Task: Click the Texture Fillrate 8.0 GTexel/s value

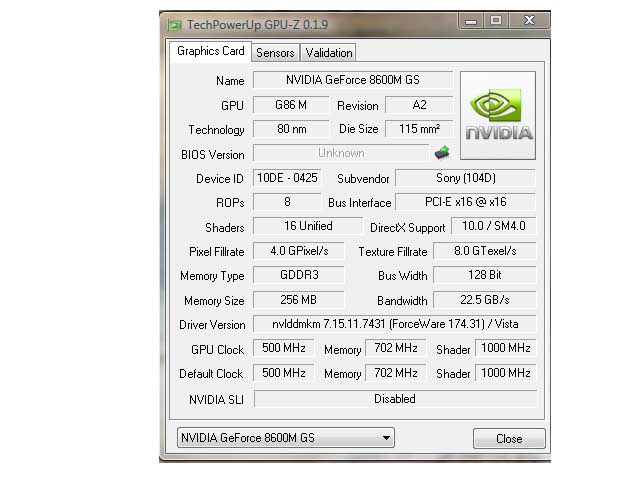Action: pos(485,251)
